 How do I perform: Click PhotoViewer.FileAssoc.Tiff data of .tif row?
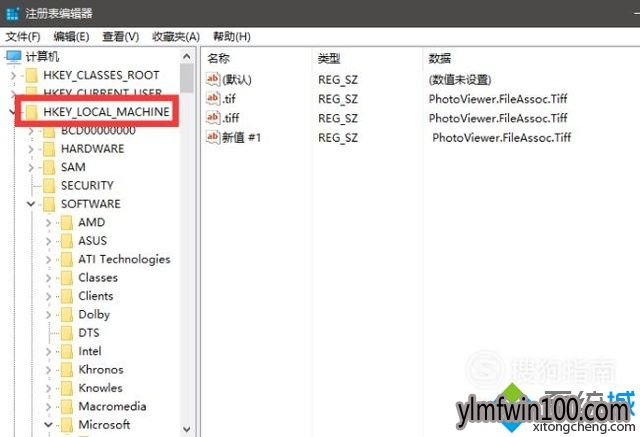coord(498,98)
